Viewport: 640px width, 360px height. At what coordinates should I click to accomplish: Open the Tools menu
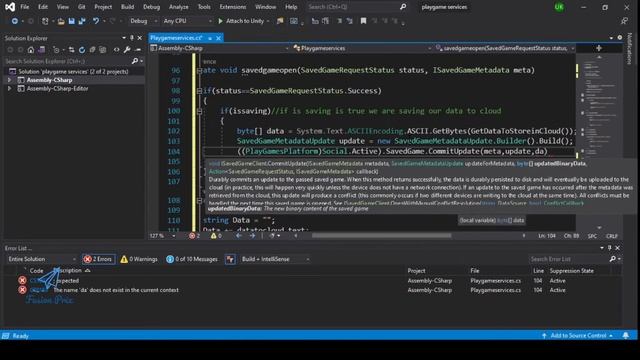coord(204,7)
